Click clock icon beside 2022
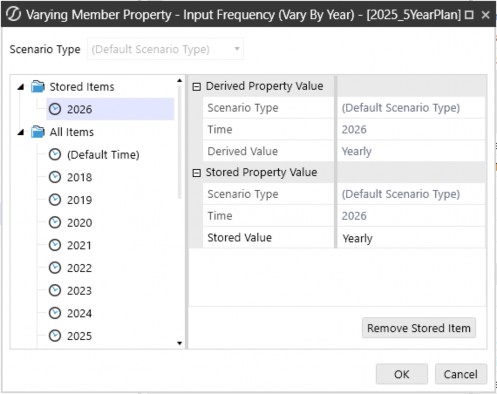The image size is (497, 394). (55, 268)
